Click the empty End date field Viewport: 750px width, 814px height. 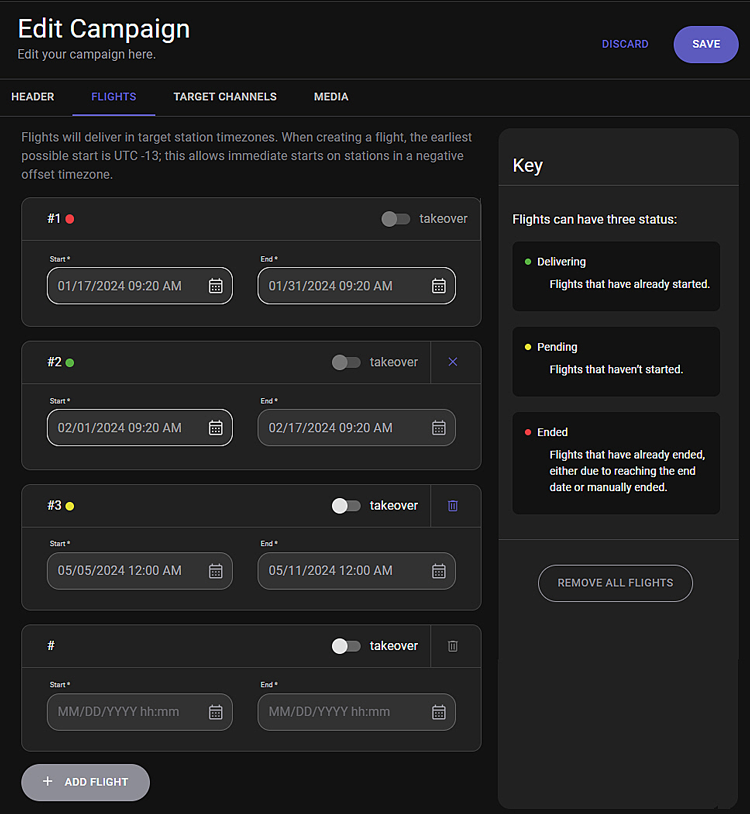click(357, 712)
